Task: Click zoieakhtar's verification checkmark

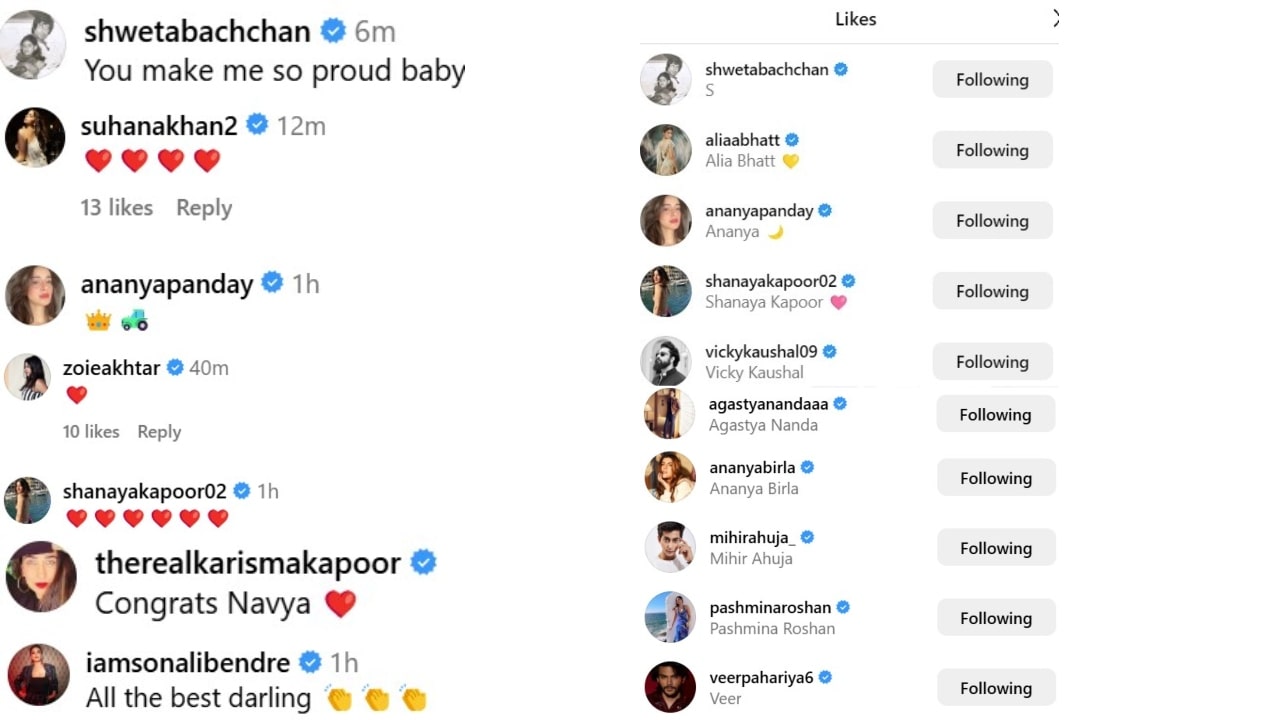Action: [x=175, y=367]
